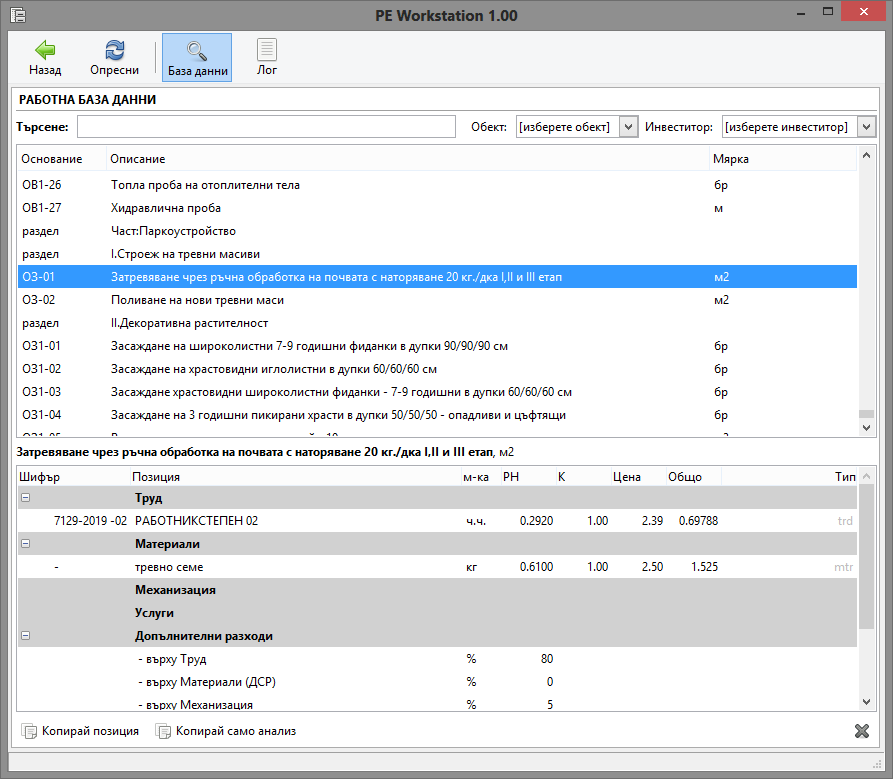The width and height of the screenshot is (893, 779).
Task: Click the Опресни refresh icon
Action: pyautogui.click(x=114, y=50)
